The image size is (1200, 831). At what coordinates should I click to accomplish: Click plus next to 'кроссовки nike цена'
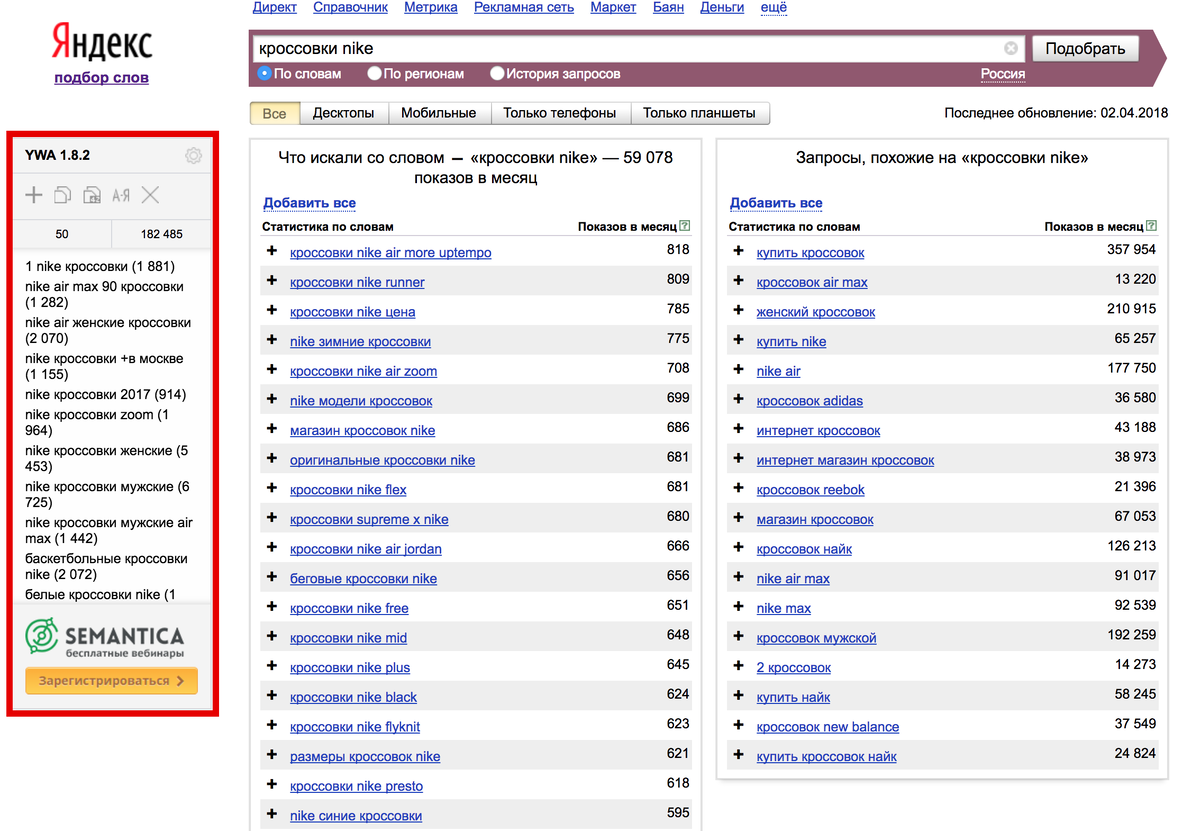271,310
